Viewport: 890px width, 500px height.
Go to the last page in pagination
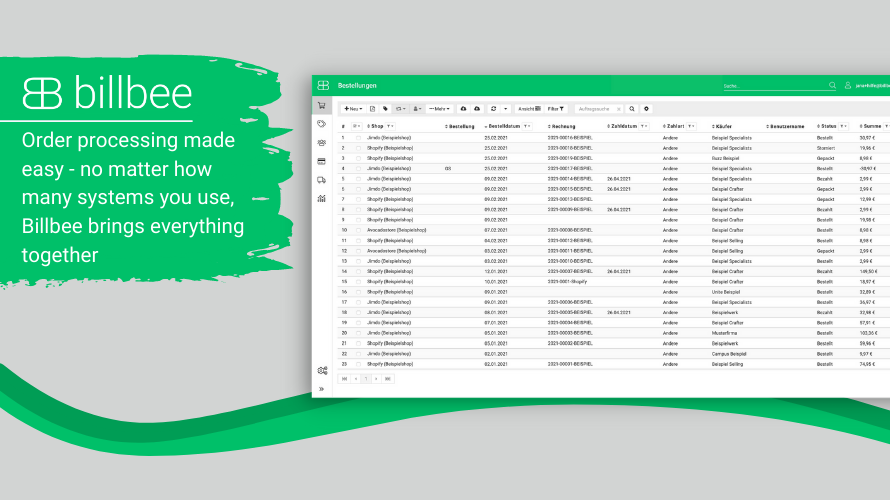[x=388, y=379]
